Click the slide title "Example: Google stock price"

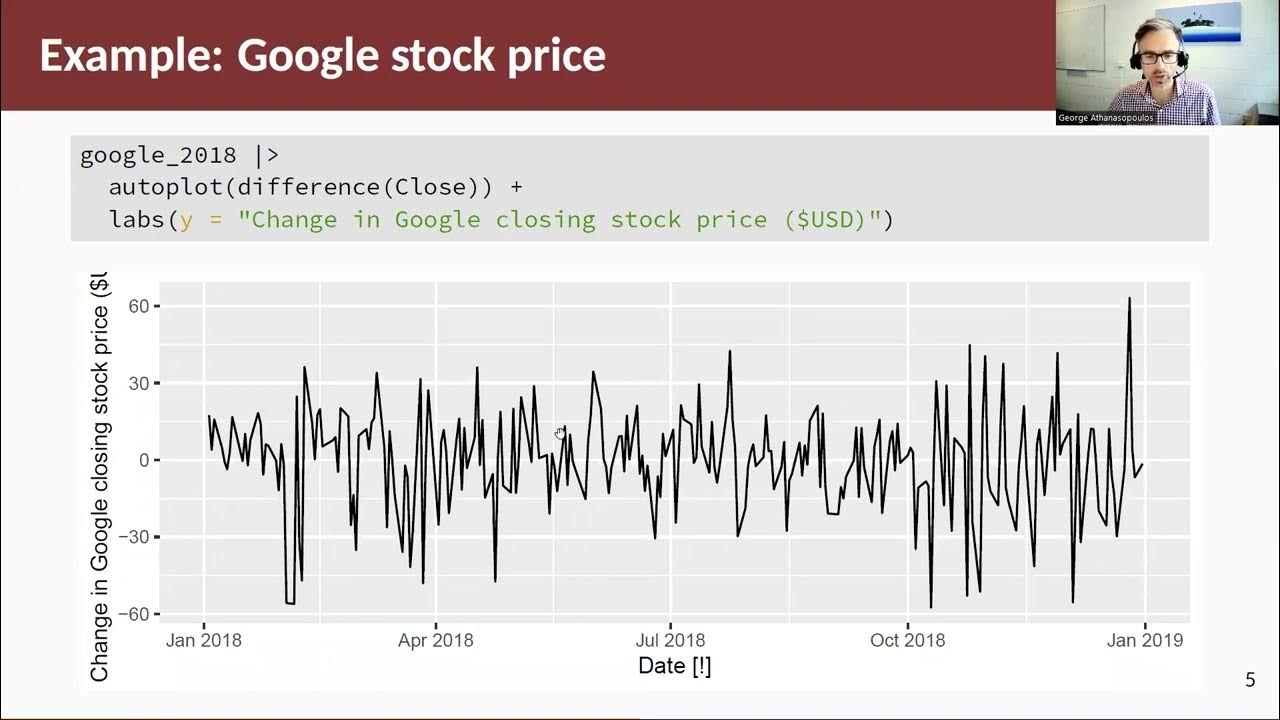pos(322,56)
